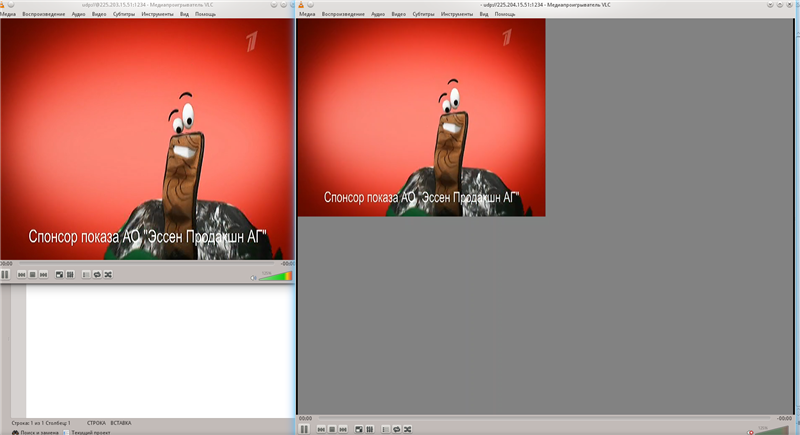Open Поиск и замена panel at bottom

click(x=35, y=432)
